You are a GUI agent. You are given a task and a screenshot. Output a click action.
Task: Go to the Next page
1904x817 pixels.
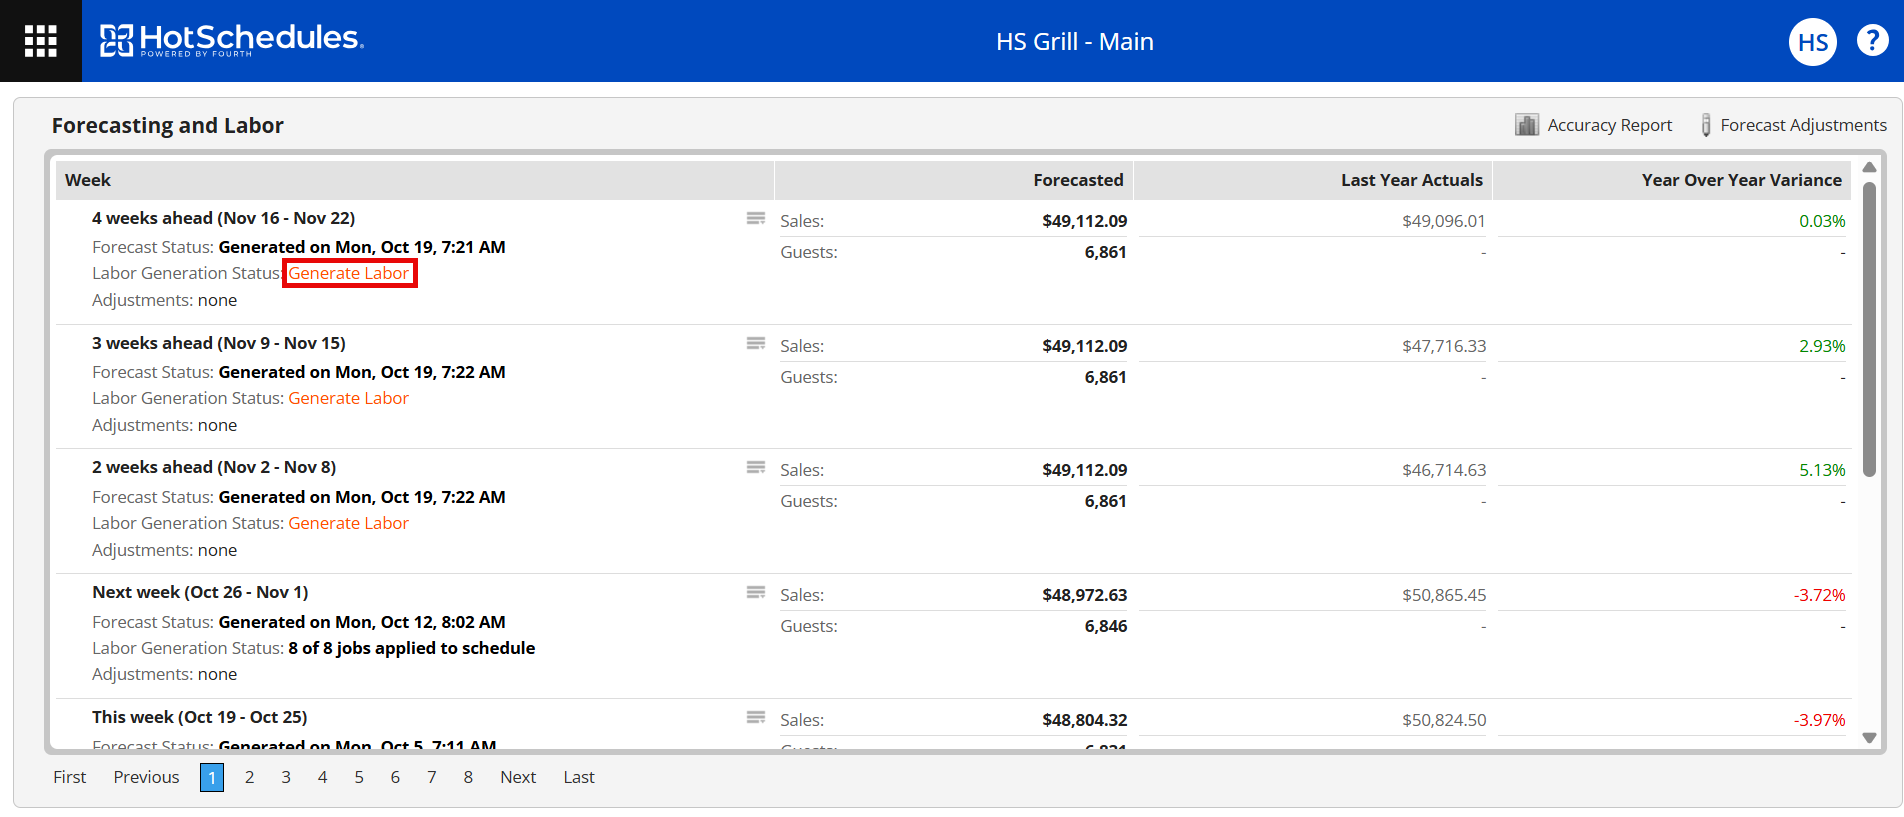click(x=518, y=777)
